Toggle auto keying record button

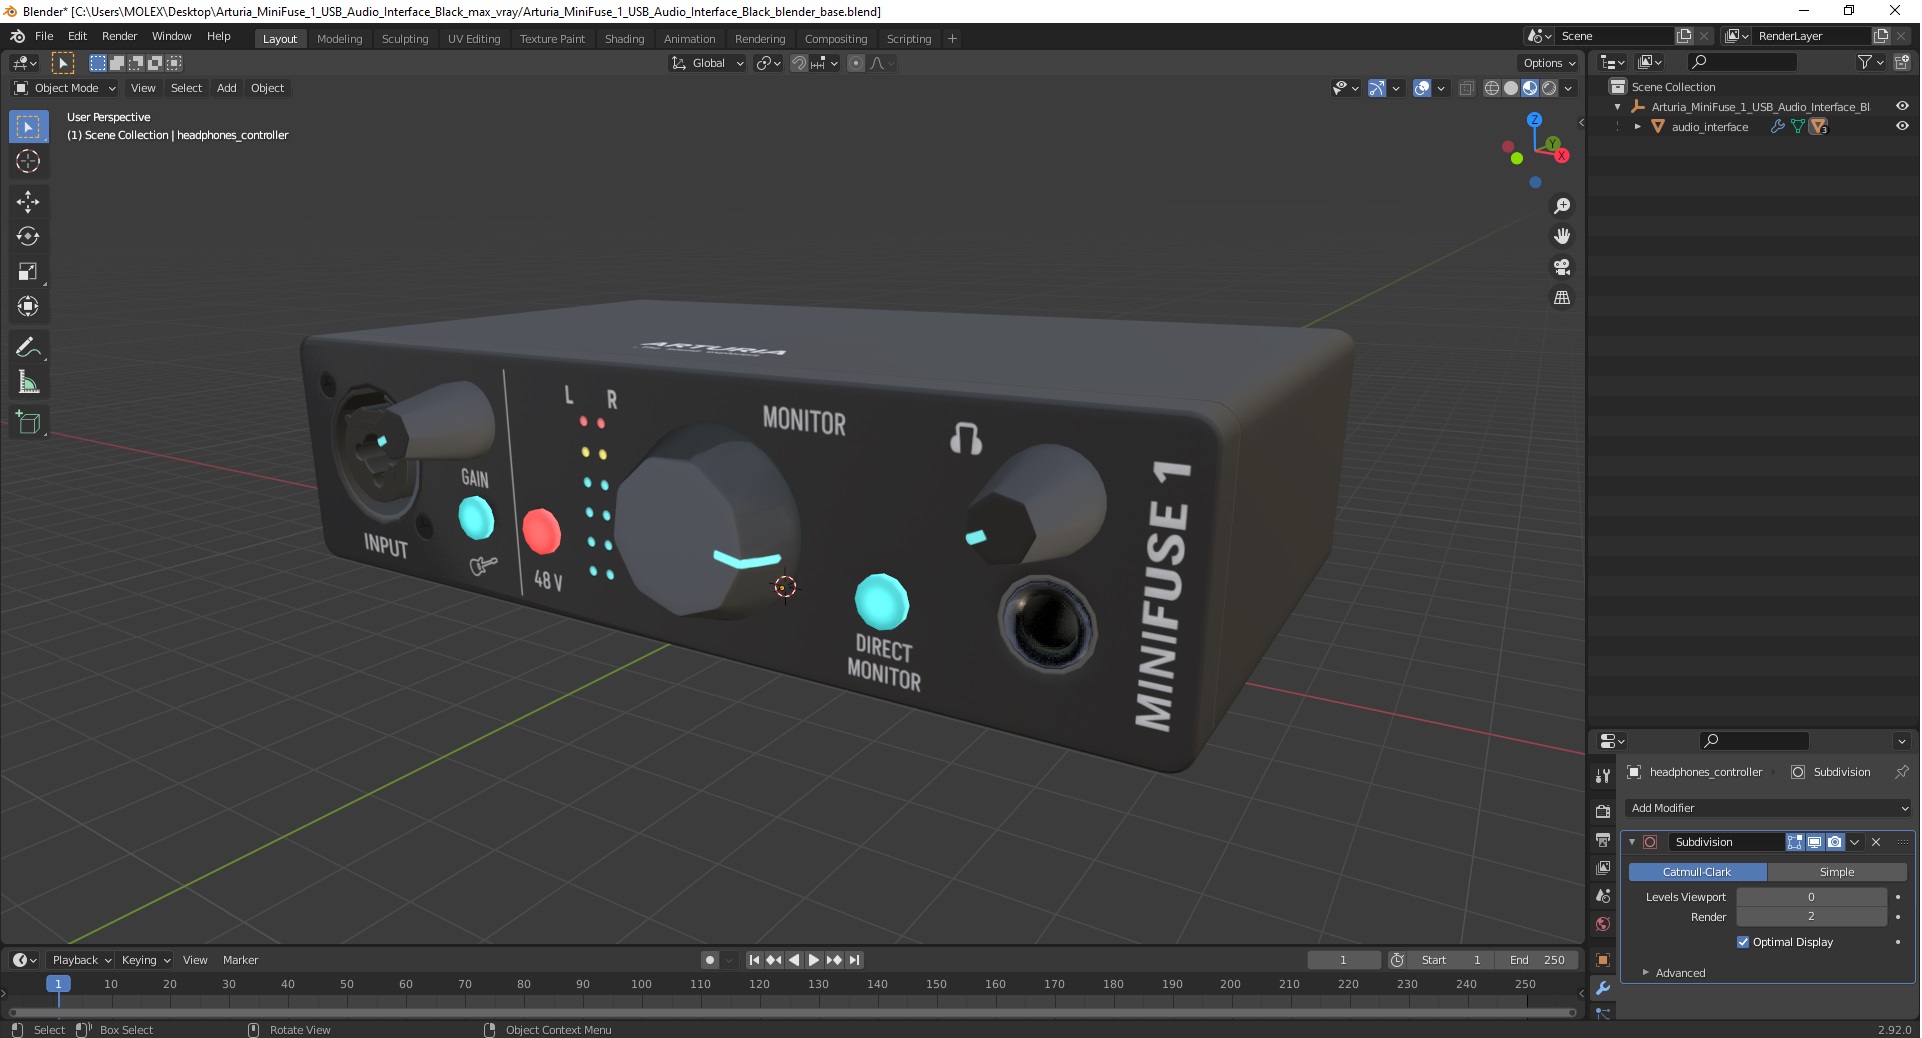point(710,960)
